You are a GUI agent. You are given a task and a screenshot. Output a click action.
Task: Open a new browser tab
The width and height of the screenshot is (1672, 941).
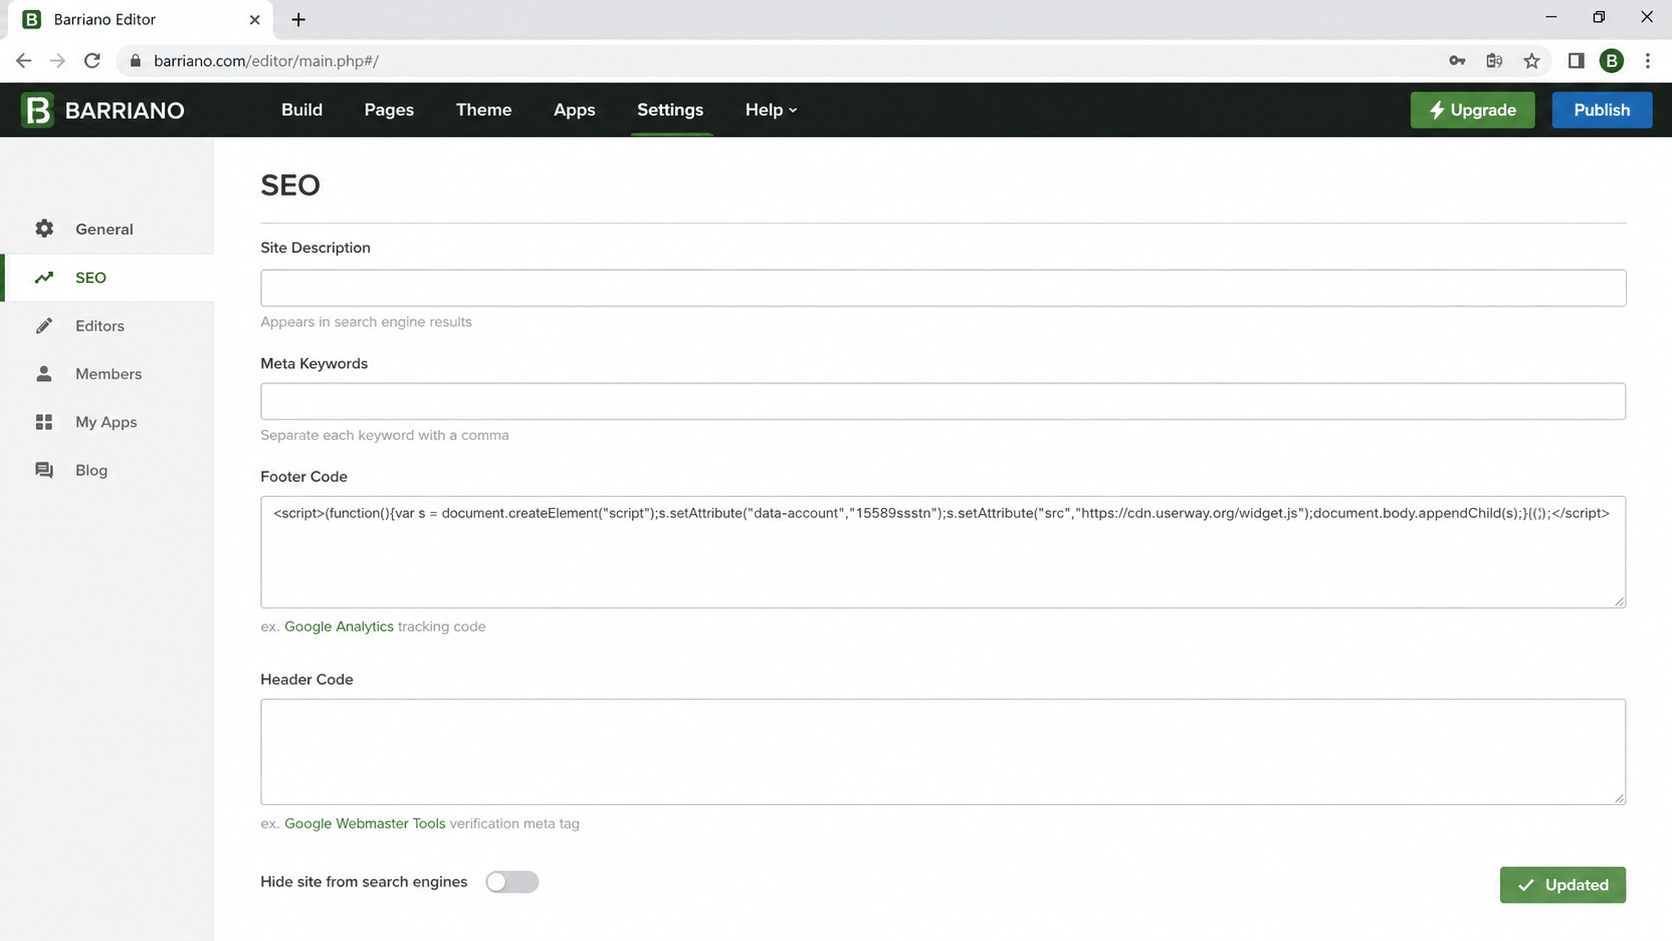pyautogui.click(x=298, y=20)
